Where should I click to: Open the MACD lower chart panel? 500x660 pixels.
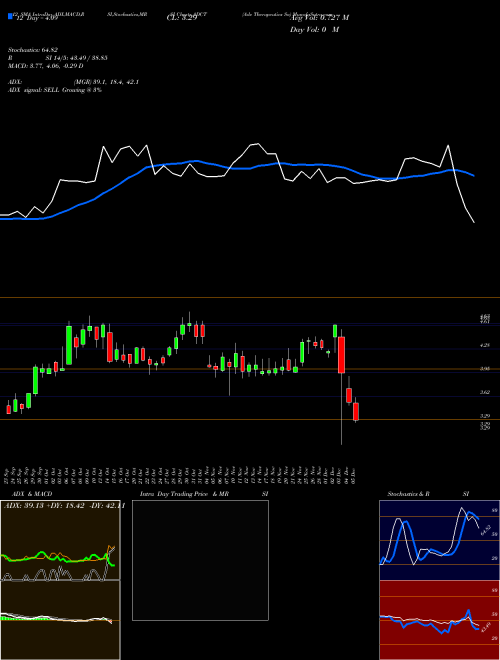coord(60,620)
